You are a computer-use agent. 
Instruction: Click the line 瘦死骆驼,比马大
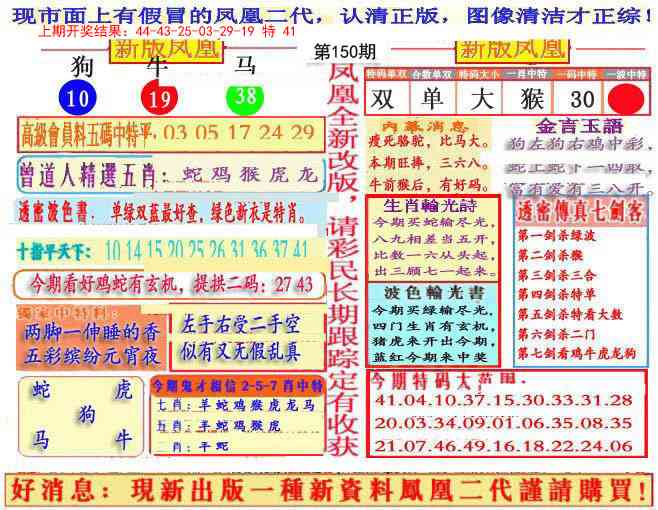click(x=429, y=141)
